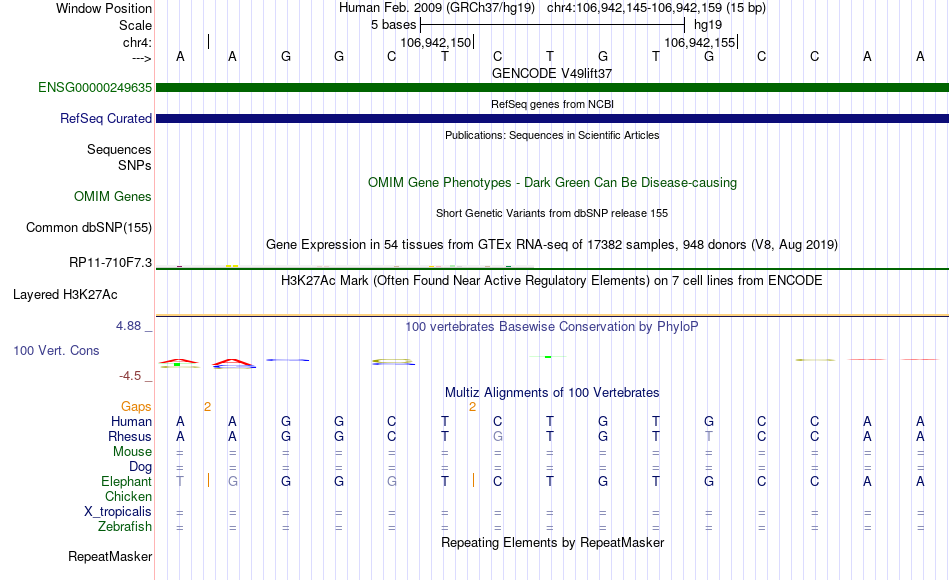Image resolution: width=950 pixels, height=580 pixels.
Task: Click Repeating Elements by RepeatMasker title
Action: click(552, 542)
